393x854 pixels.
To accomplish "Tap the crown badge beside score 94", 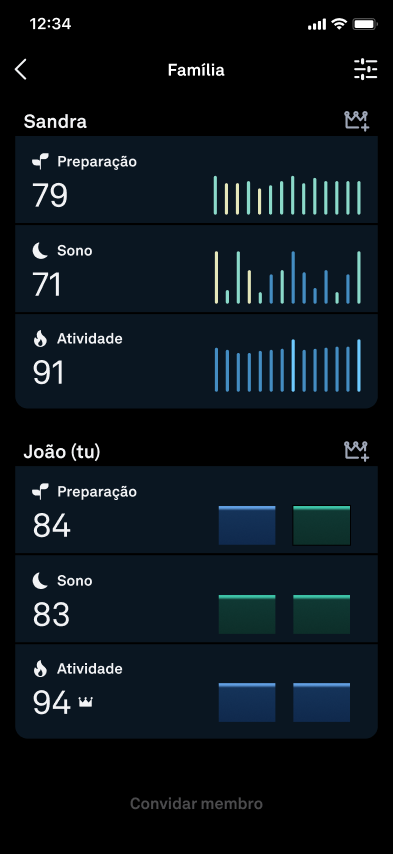I will pos(85,703).
